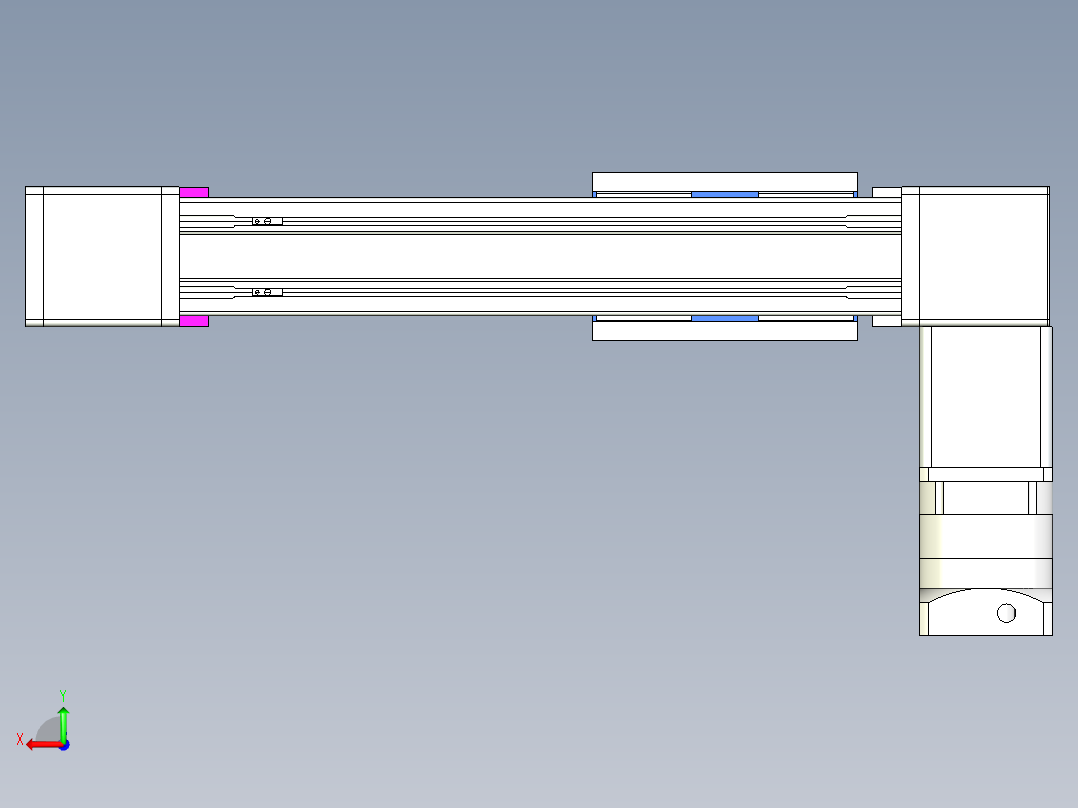Click the red X axis arrow of the triad
This screenshot has width=1078, height=808.
tap(43, 745)
